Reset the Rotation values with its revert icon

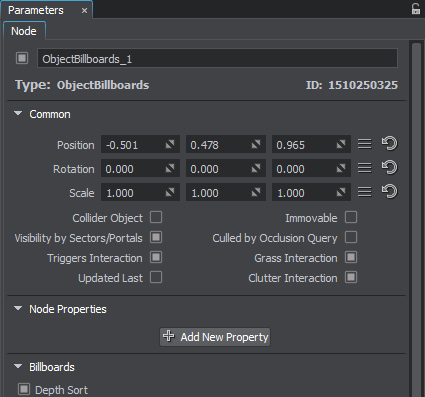point(389,168)
